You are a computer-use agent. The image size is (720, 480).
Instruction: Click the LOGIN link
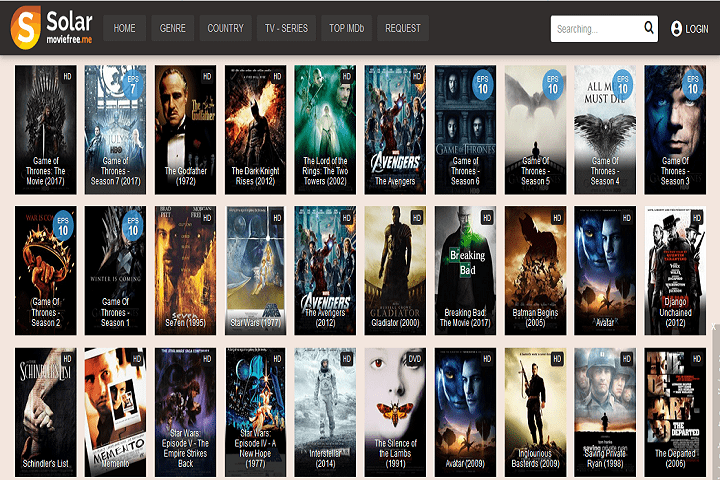697,29
